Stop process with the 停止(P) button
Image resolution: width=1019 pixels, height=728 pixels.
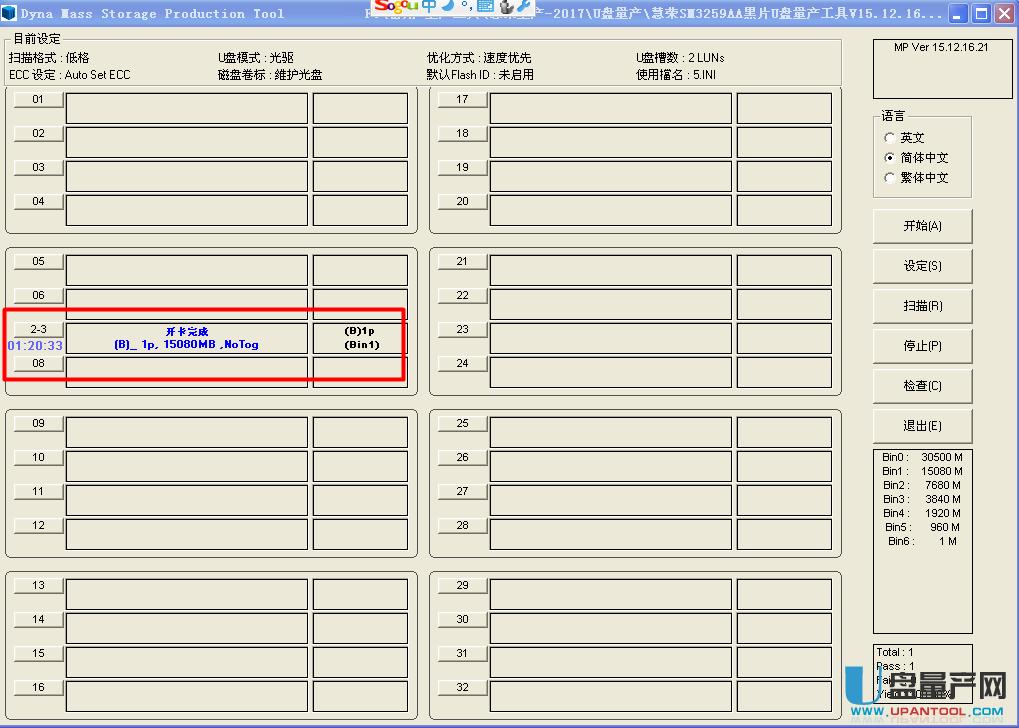click(921, 345)
